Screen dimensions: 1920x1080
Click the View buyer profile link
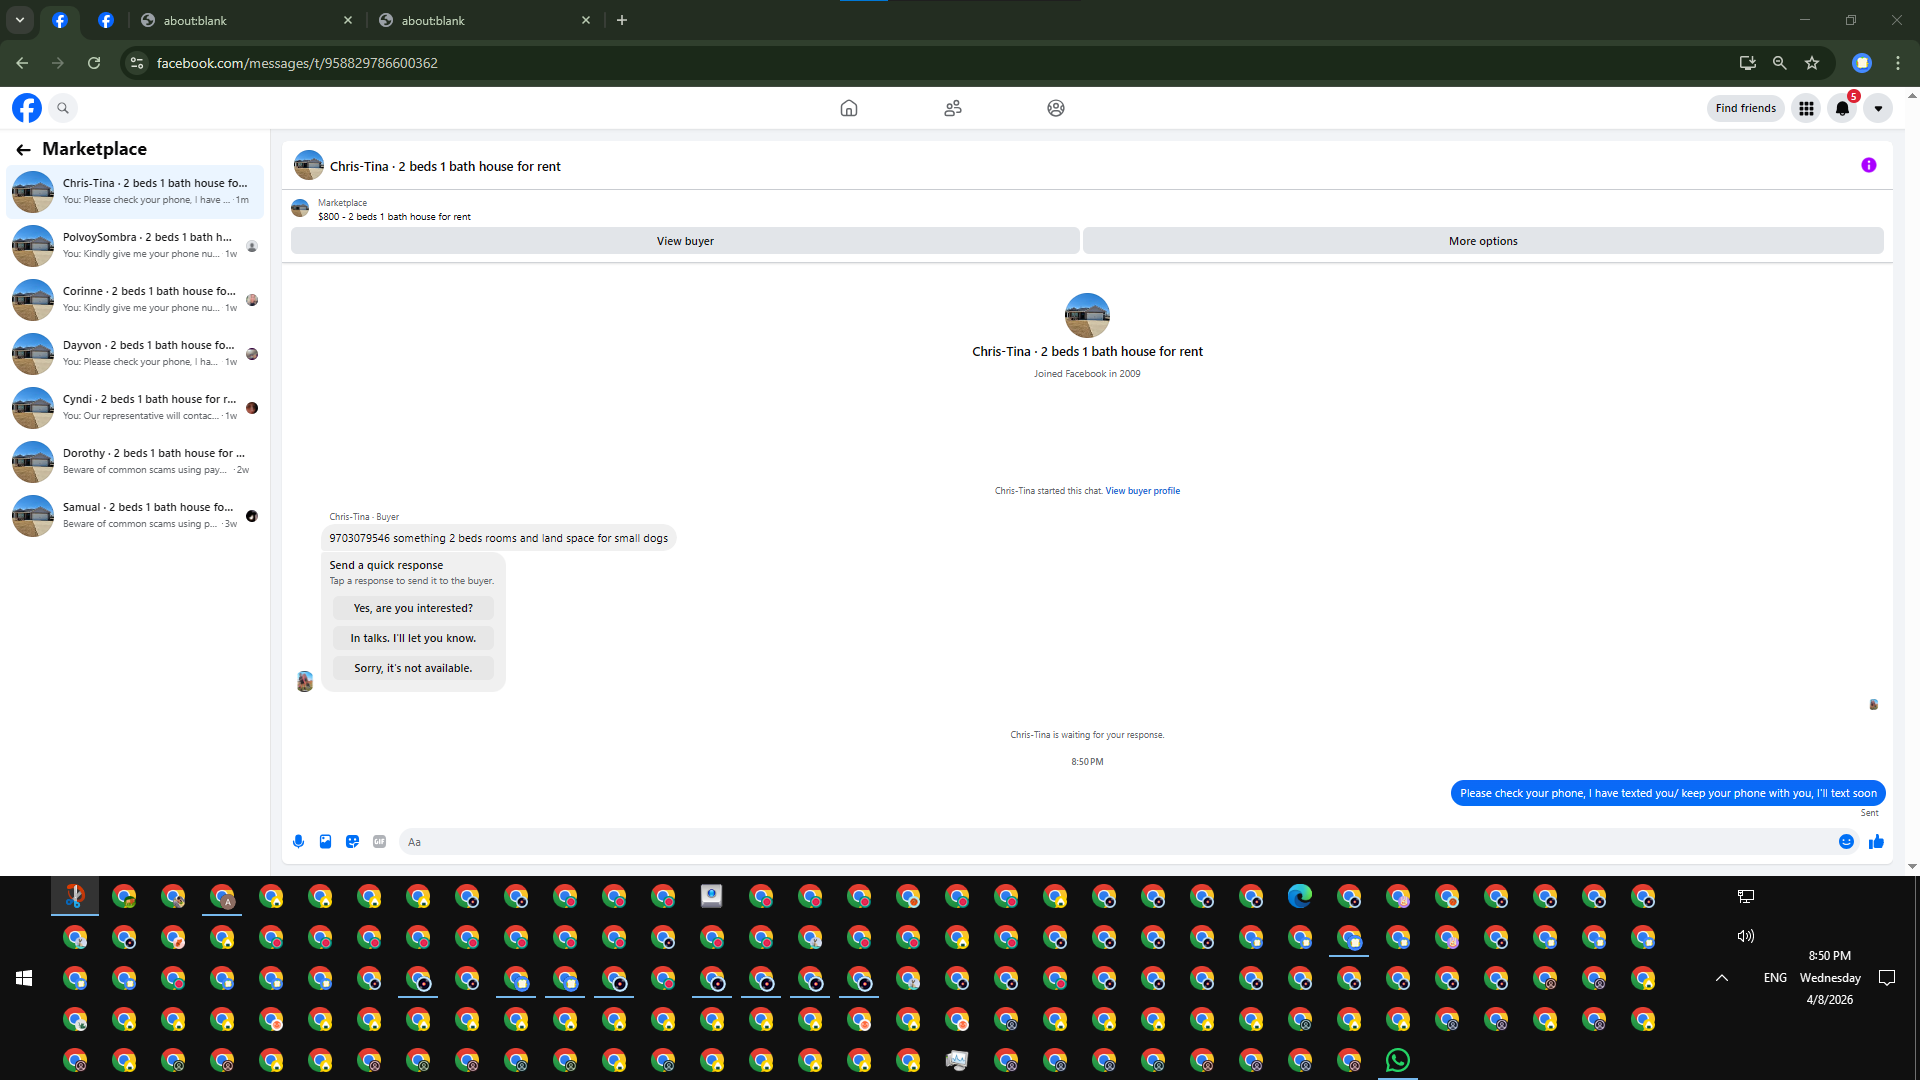pyautogui.click(x=1142, y=491)
